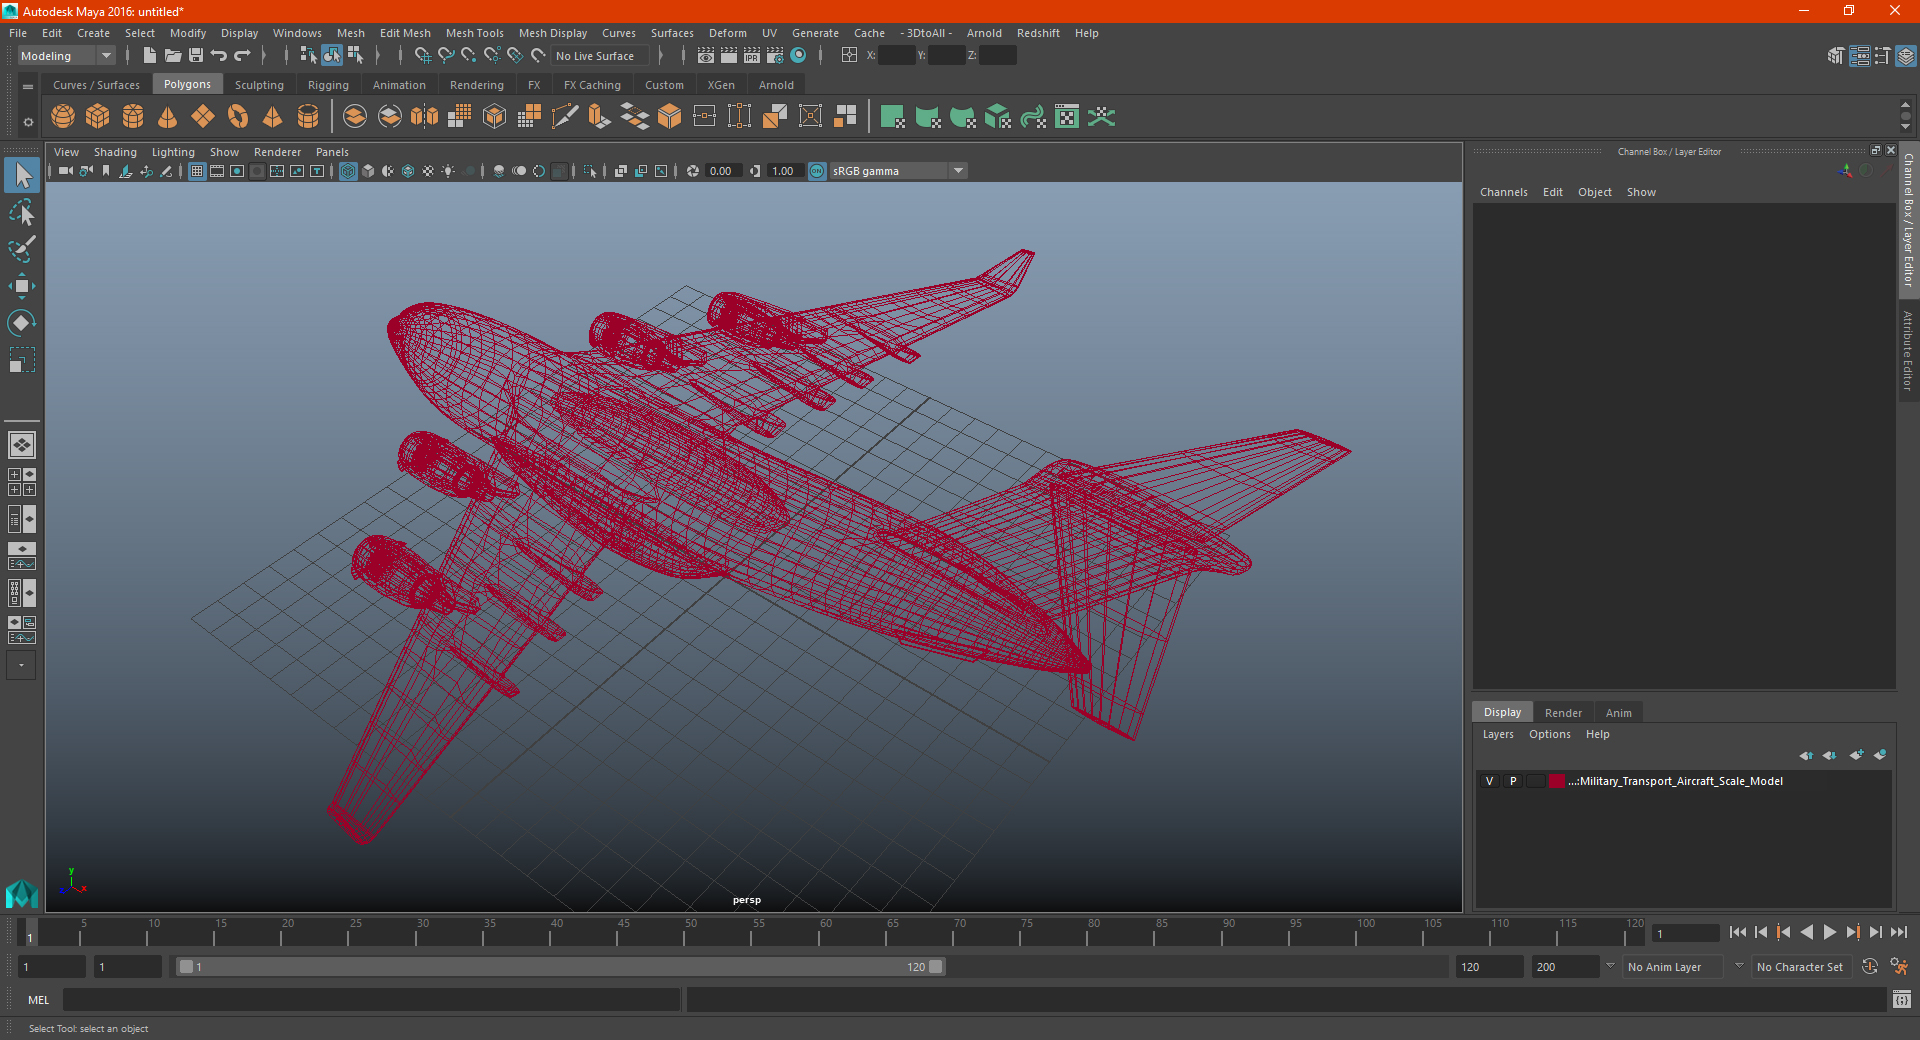Click the Save scene icon
Screen dimensions: 1920x1040
point(196,56)
